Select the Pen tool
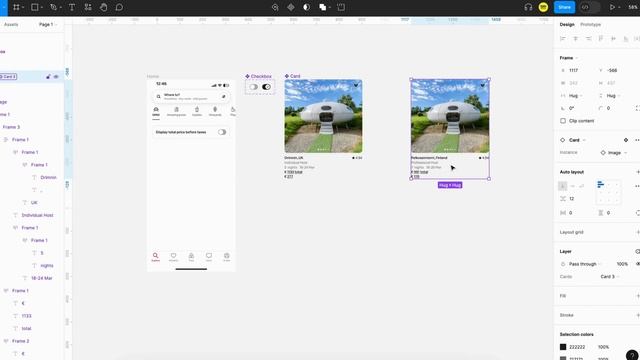Screen dimensions: 640x360 point(53,7)
